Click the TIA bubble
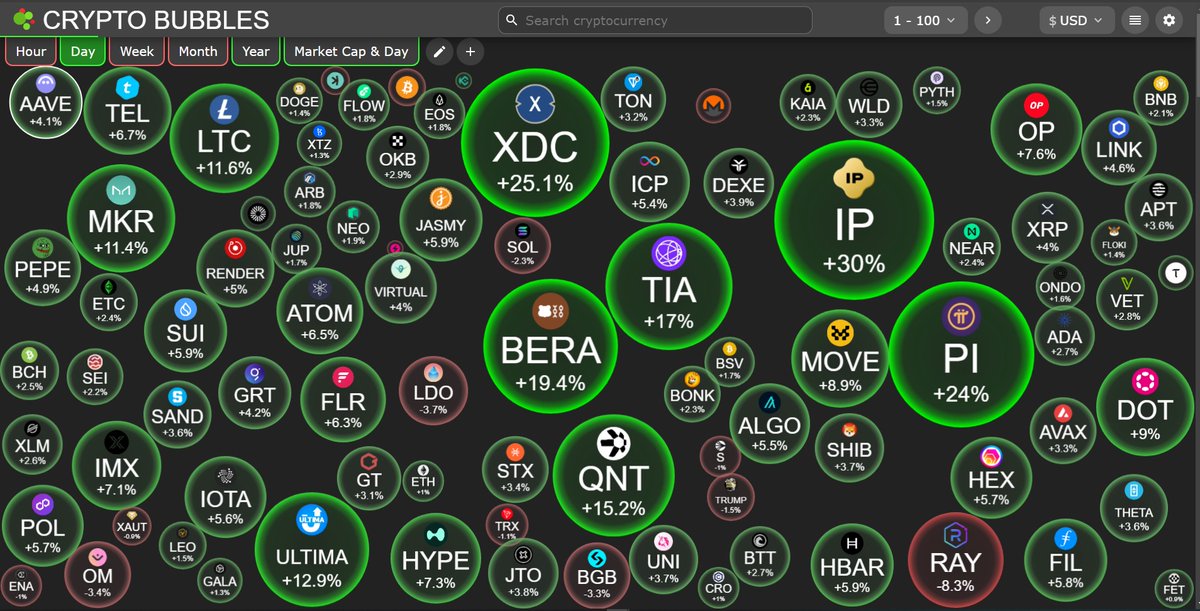This screenshot has height=611, width=1200. point(669,285)
